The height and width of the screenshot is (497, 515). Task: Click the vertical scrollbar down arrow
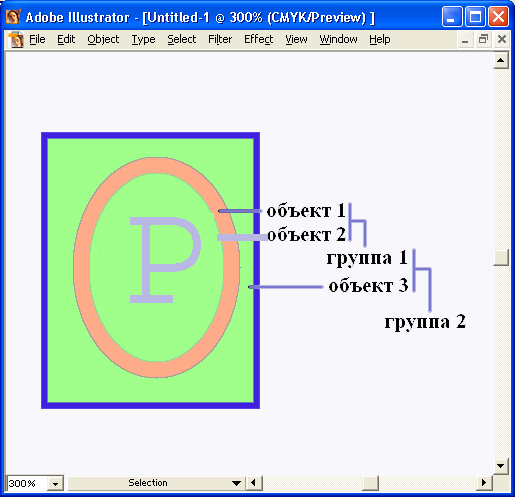coord(501,466)
